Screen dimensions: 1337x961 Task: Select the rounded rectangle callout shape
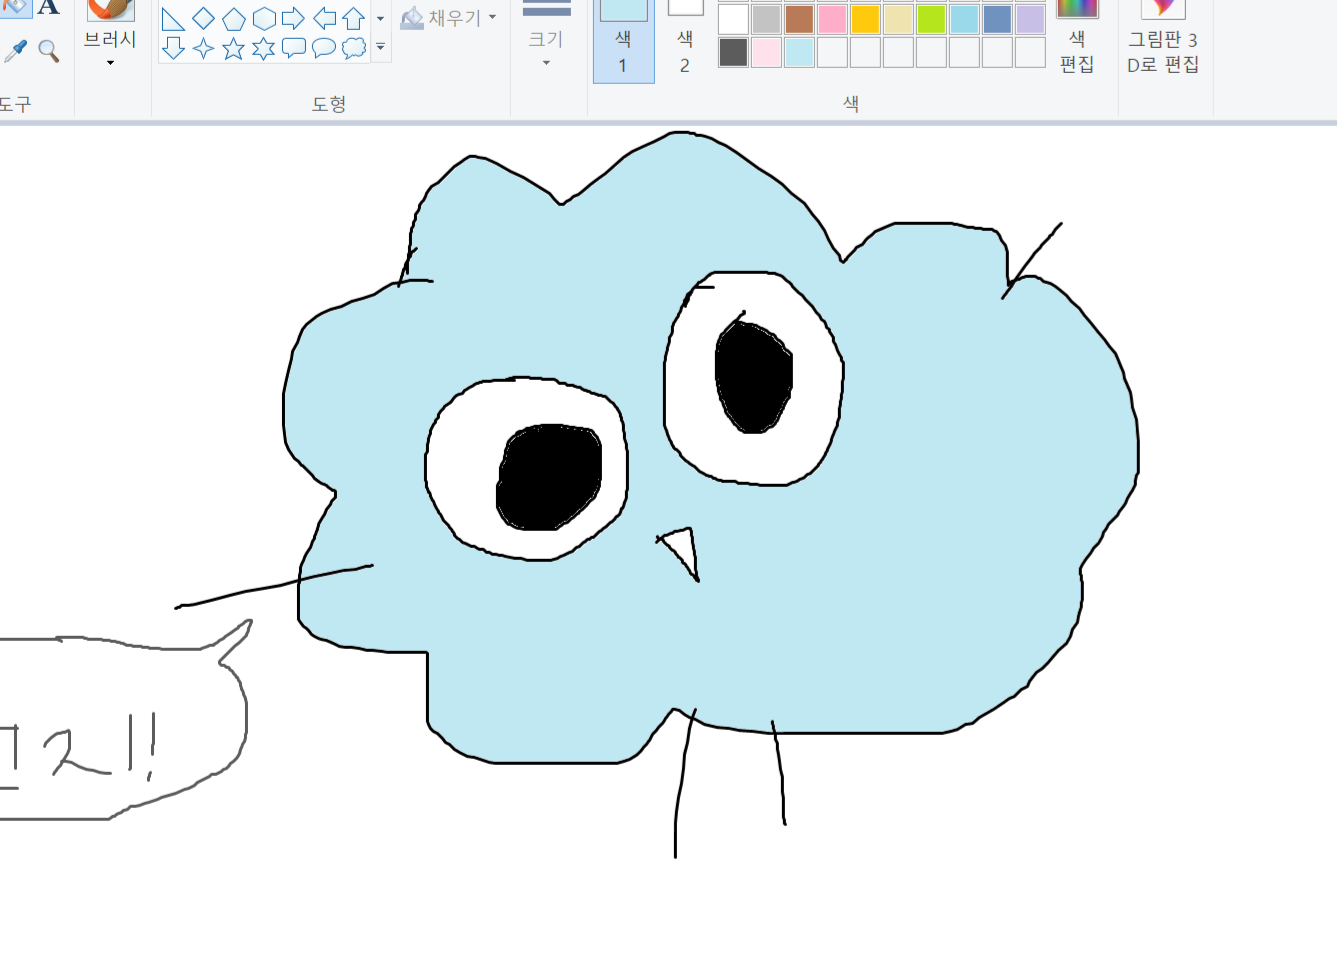294,48
